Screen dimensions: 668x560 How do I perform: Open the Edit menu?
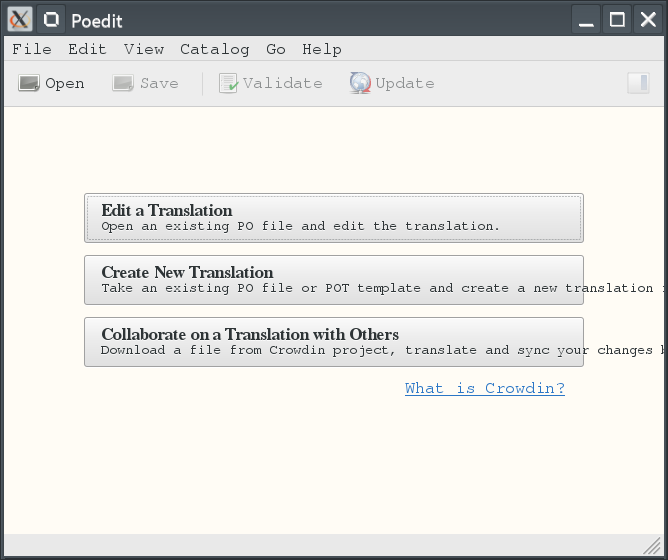click(87, 49)
